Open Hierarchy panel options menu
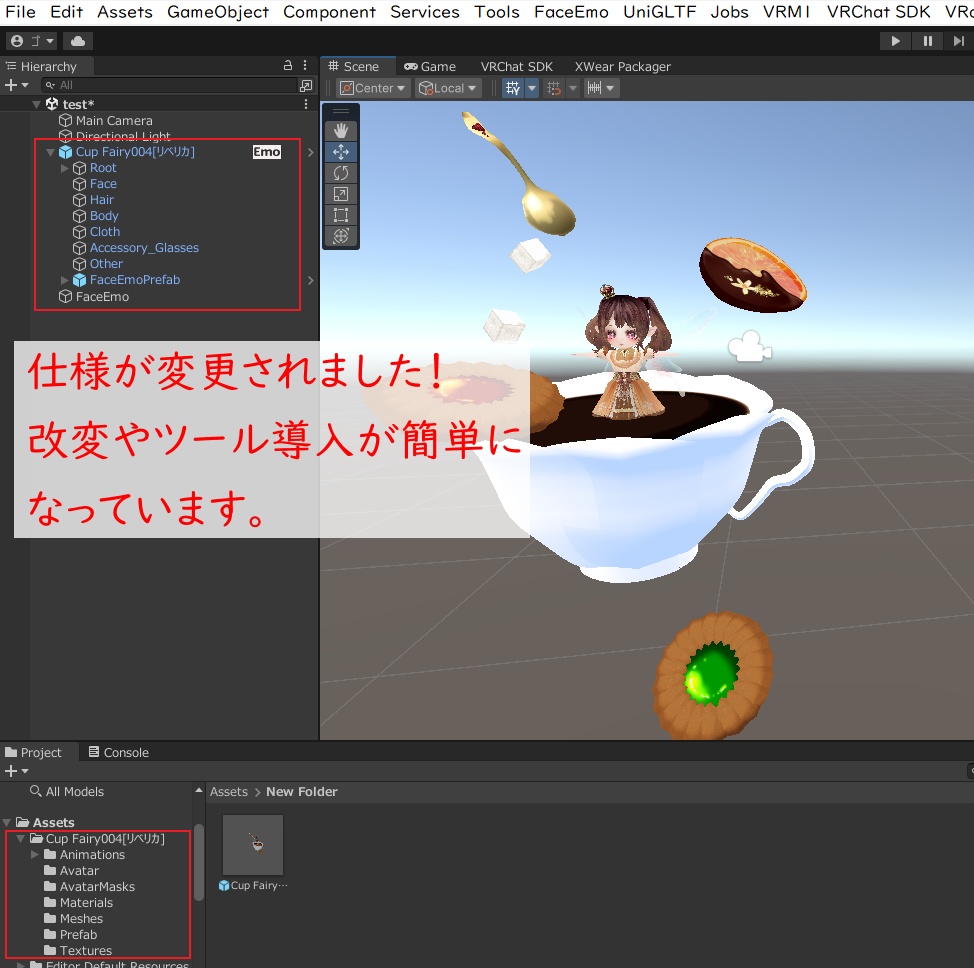Screen dimensions: 974x968 [x=305, y=65]
